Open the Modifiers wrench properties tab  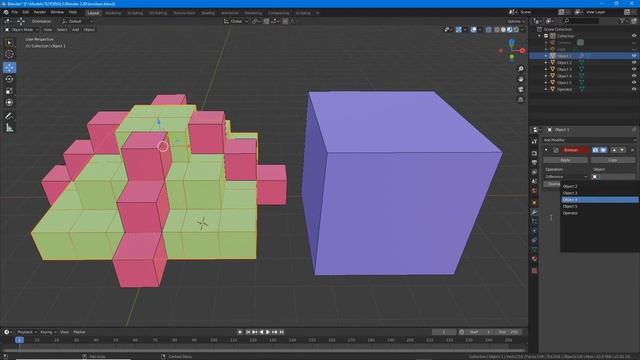[534, 212]
